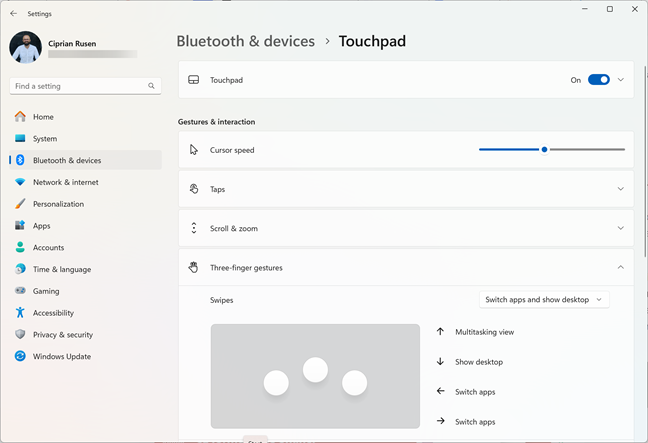Click the cursor pointer icon beside Cursor speed
Image resolution: width=648 pixels, height=443 pixels.
(x=193, y=150)
